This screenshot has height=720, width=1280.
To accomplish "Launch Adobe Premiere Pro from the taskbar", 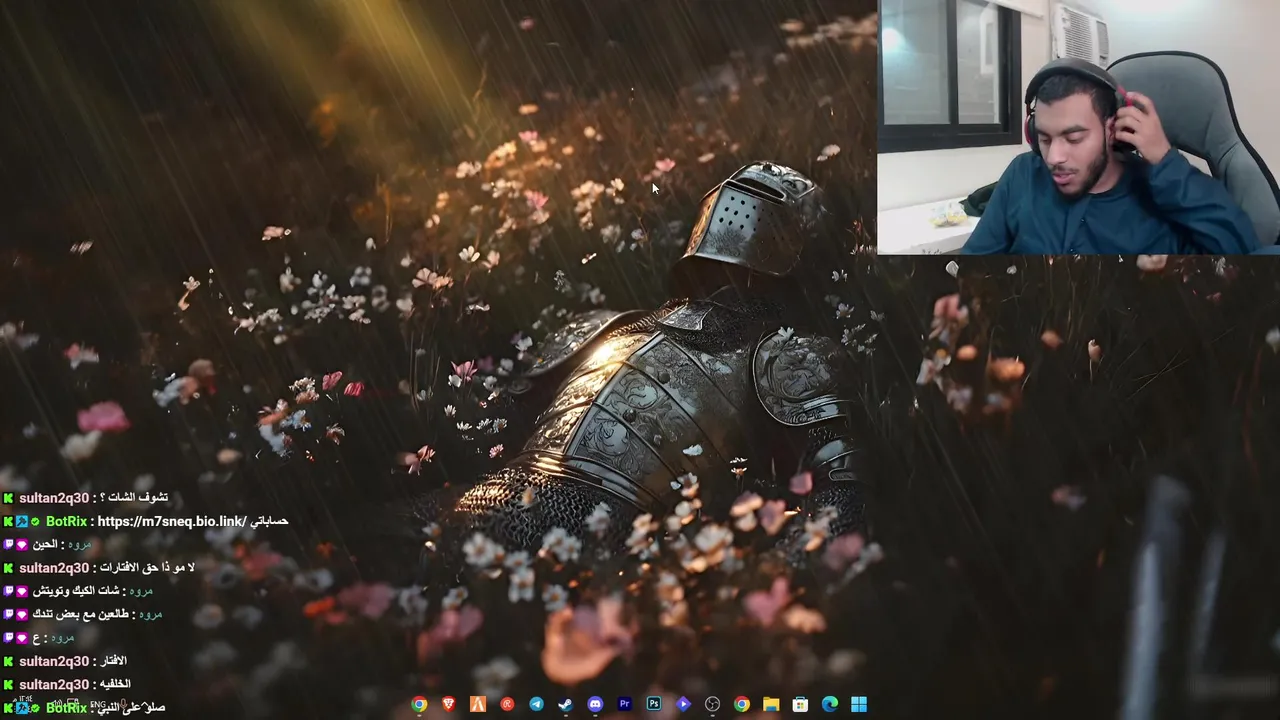I will tap(624, 704).
